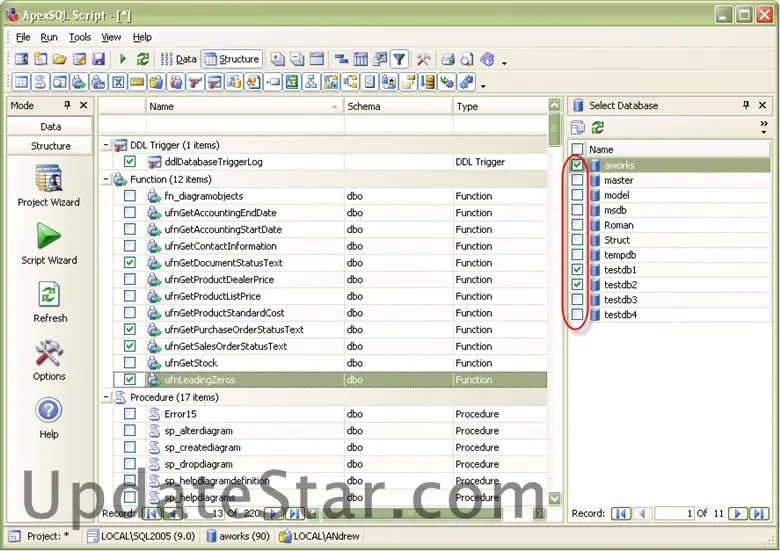
Task: Open the top toolbar overflow arrow
Action: (504, 63)
